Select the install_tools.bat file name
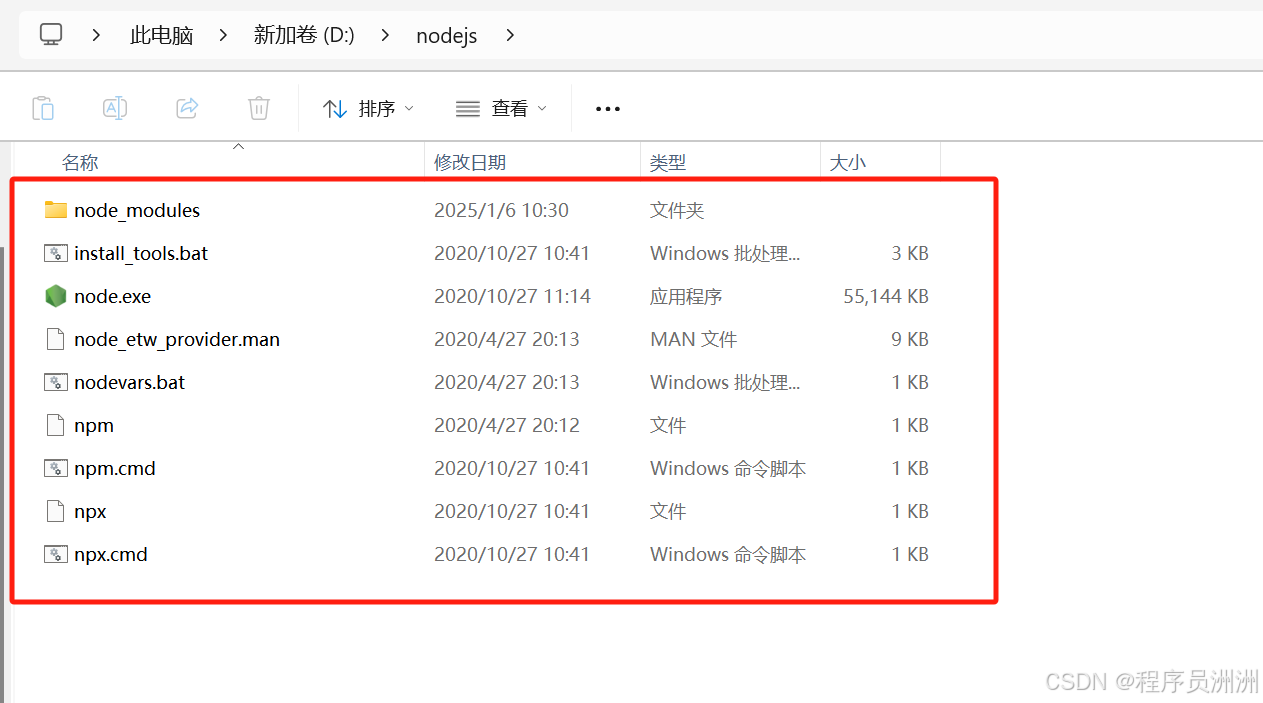 [x=141, y=253]
